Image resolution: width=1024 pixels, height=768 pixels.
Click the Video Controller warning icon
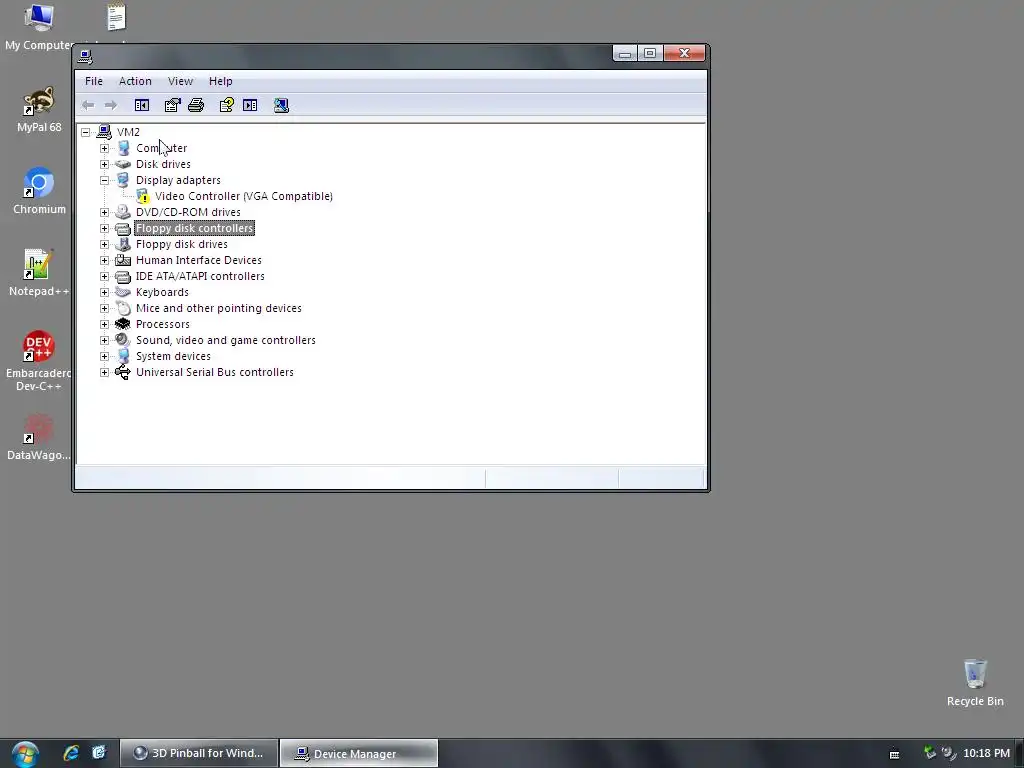(x=142, y=196)
